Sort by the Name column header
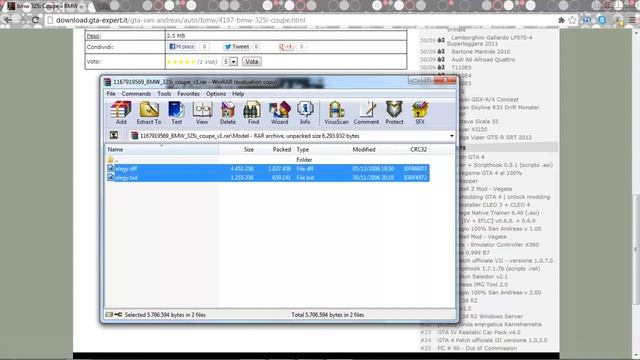640x360 pixels. [x=162, y=149]
